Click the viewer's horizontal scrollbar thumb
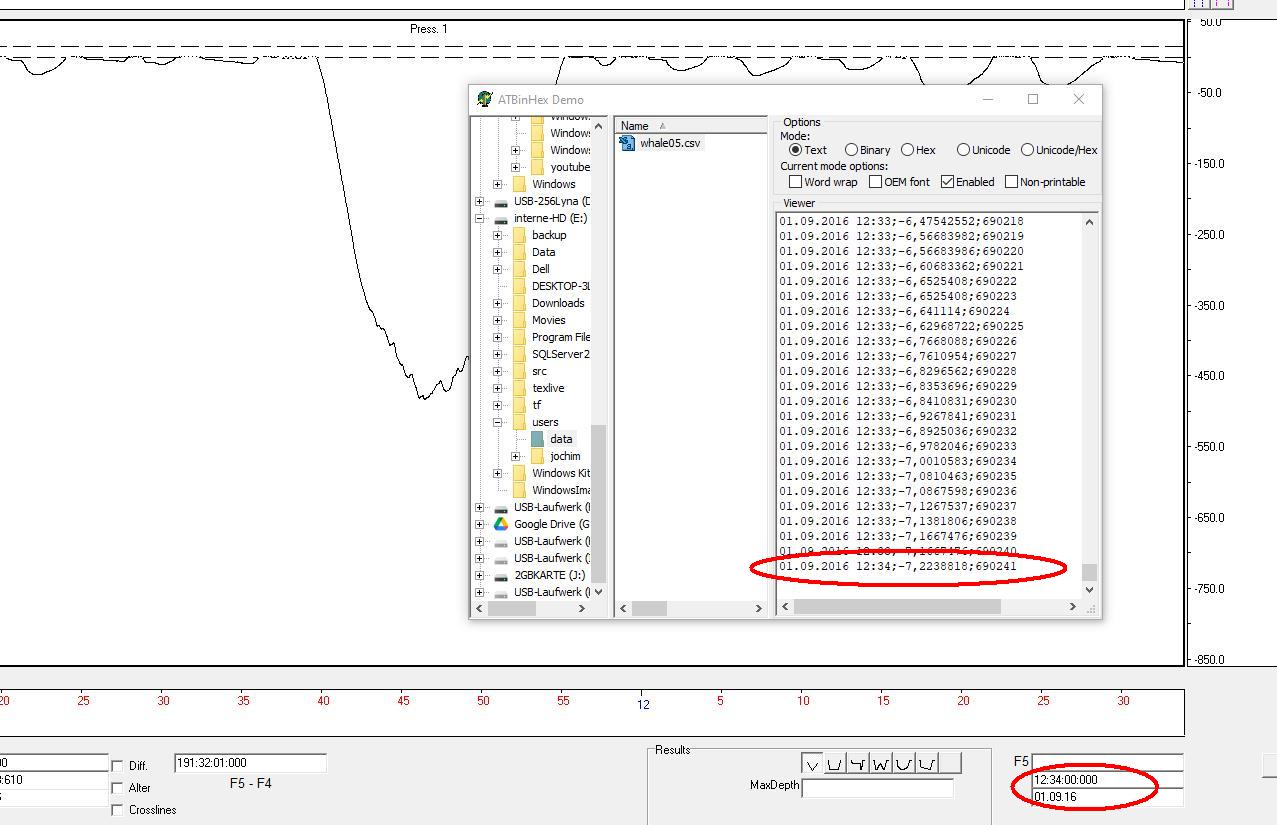 896,607
